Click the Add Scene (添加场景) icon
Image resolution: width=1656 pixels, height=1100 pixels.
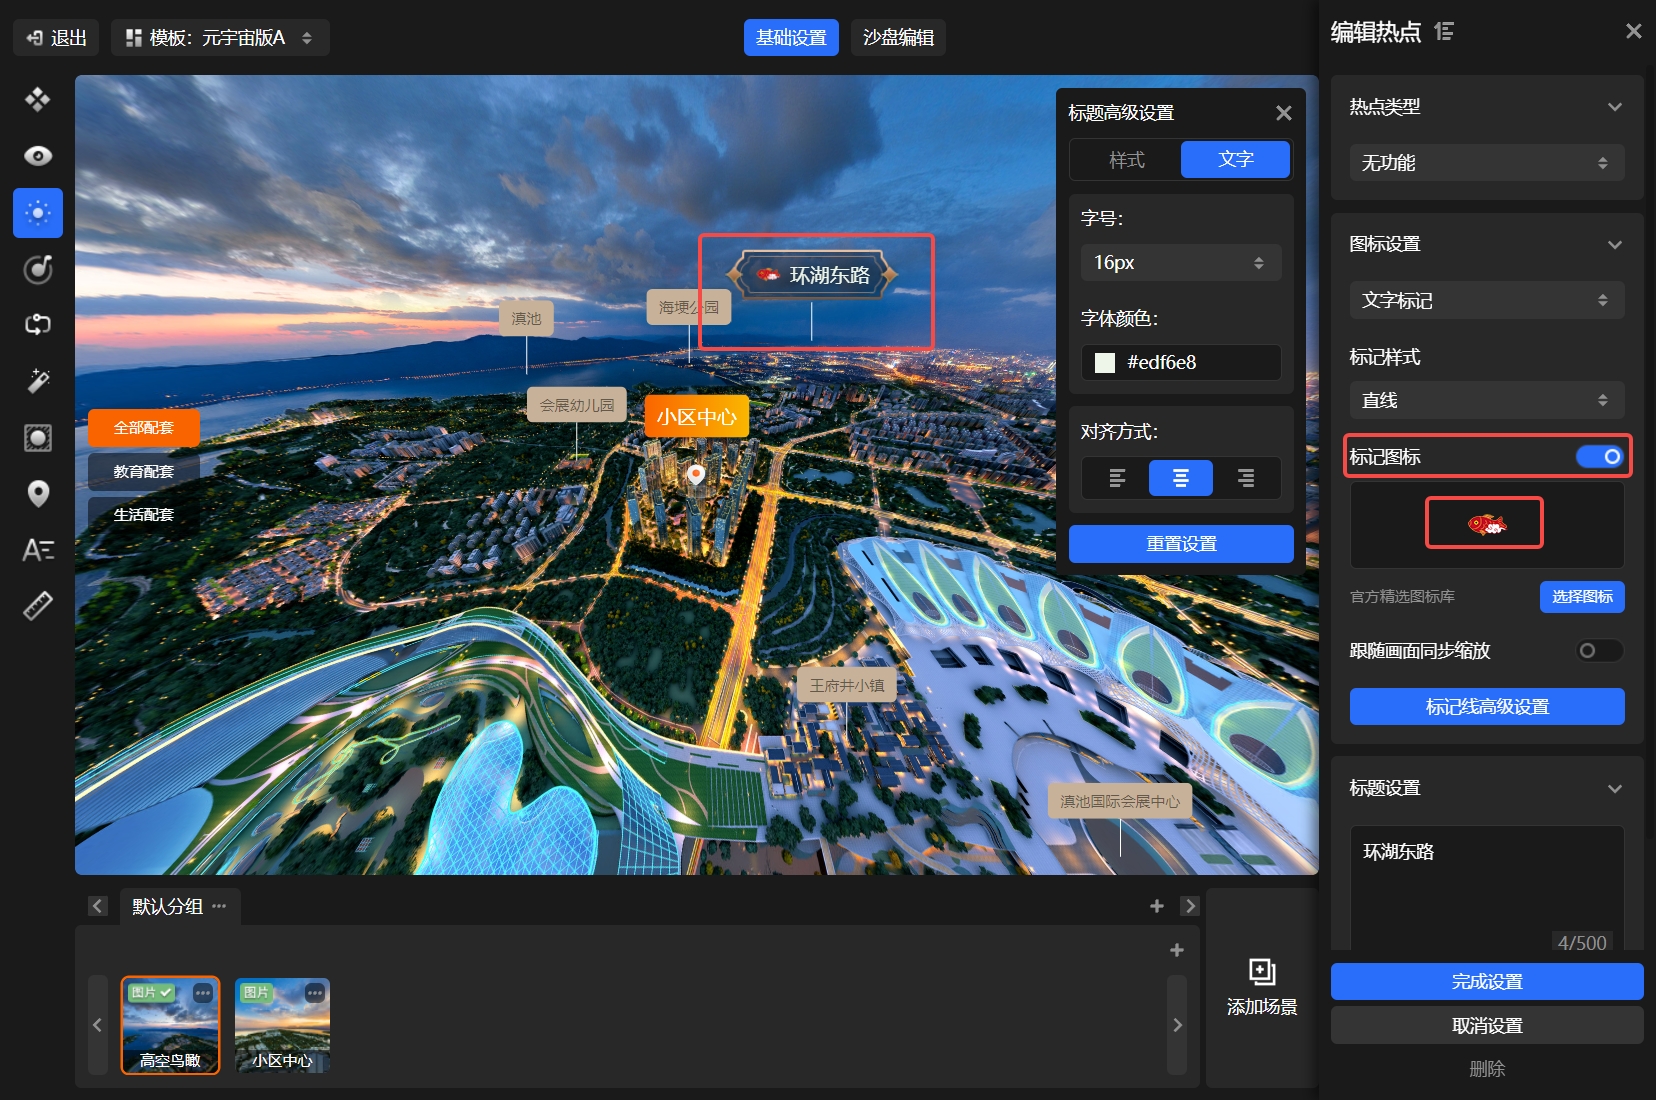pos(1261,972)
